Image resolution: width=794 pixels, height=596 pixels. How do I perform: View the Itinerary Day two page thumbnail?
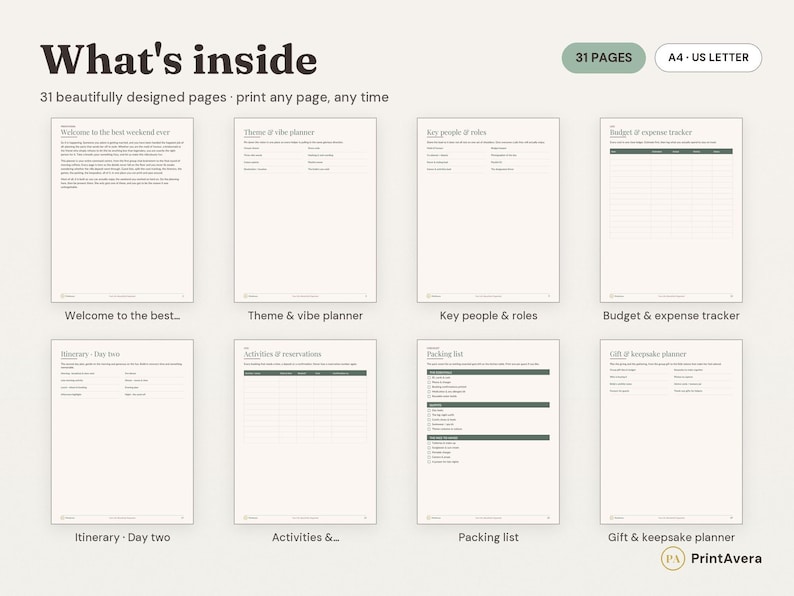pos(122,431)
